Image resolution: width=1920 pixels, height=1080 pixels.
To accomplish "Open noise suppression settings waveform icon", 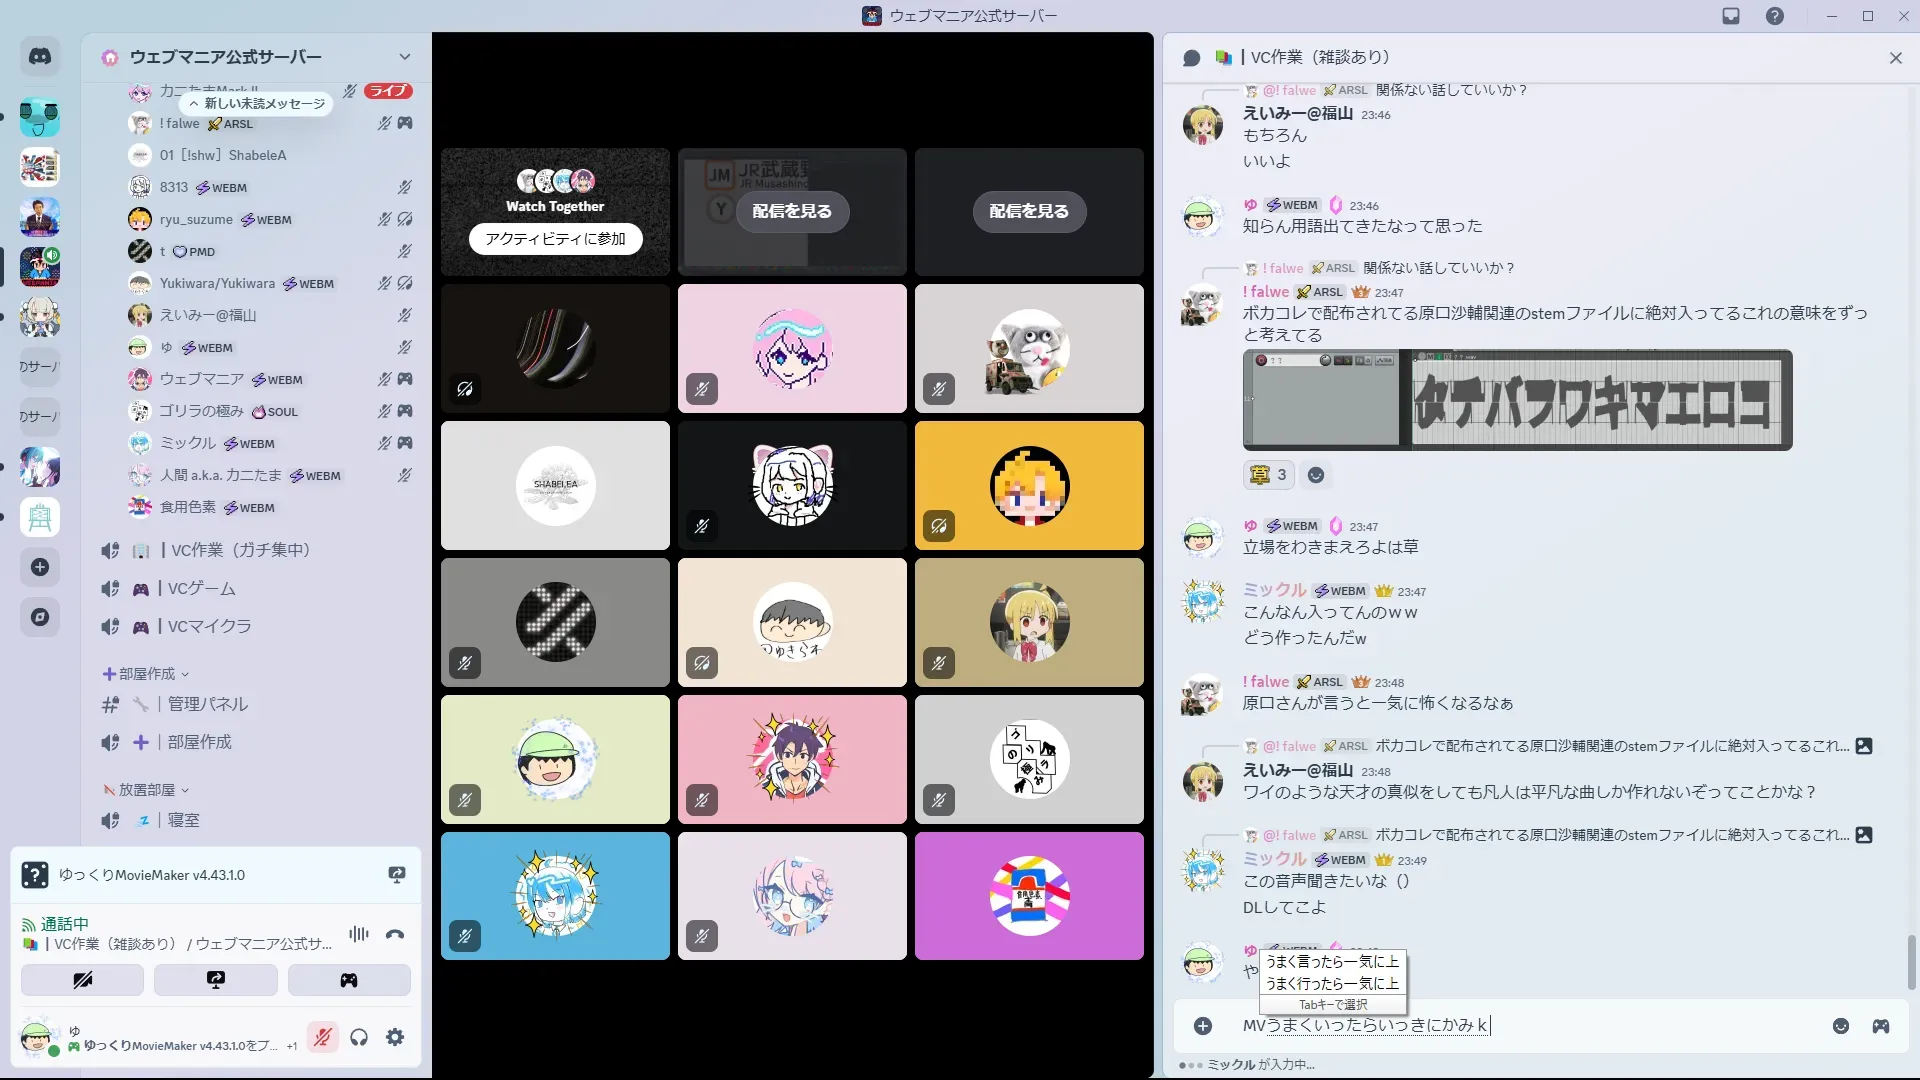I will 358,934.
